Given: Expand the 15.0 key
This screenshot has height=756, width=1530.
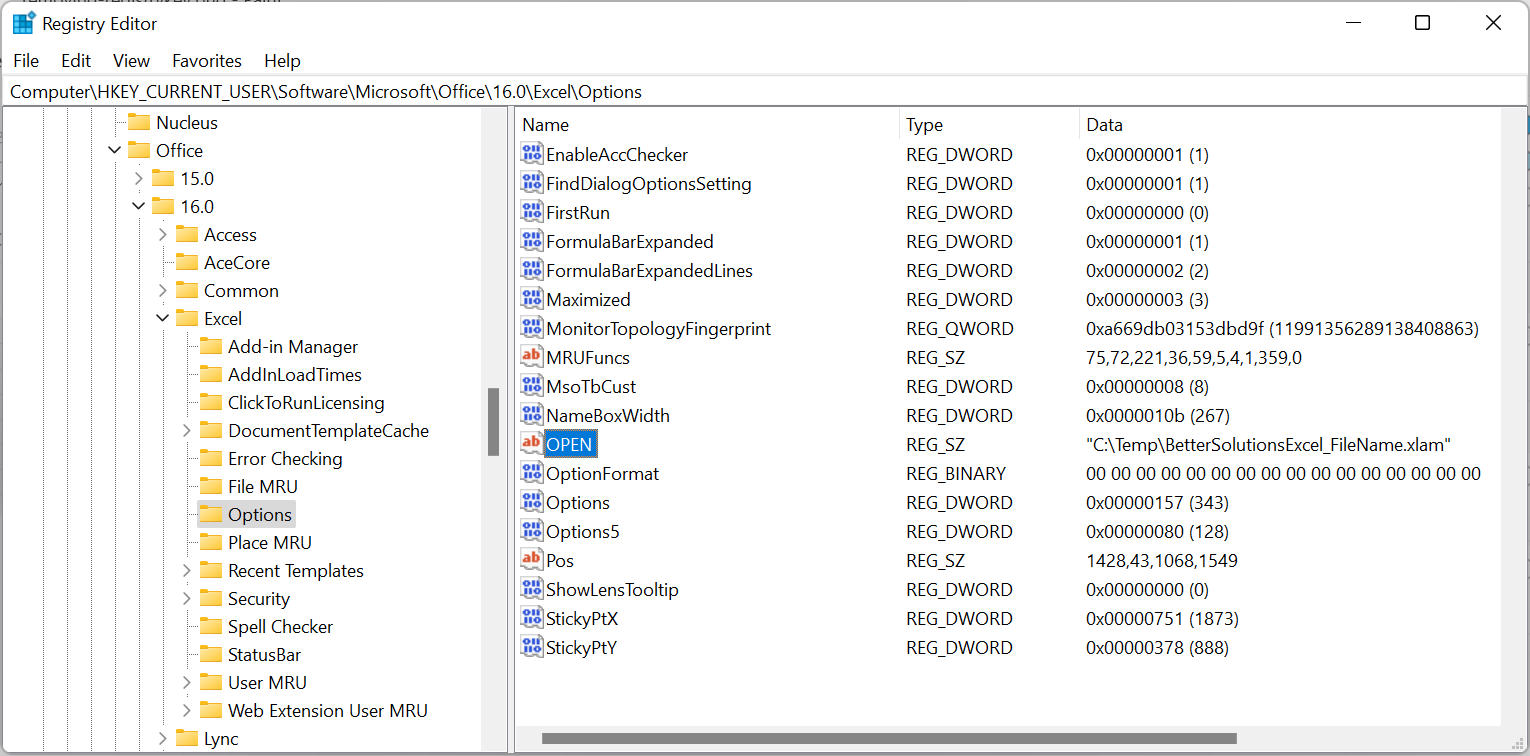Looking at the screenshot, I should click(x=138, y=179).
